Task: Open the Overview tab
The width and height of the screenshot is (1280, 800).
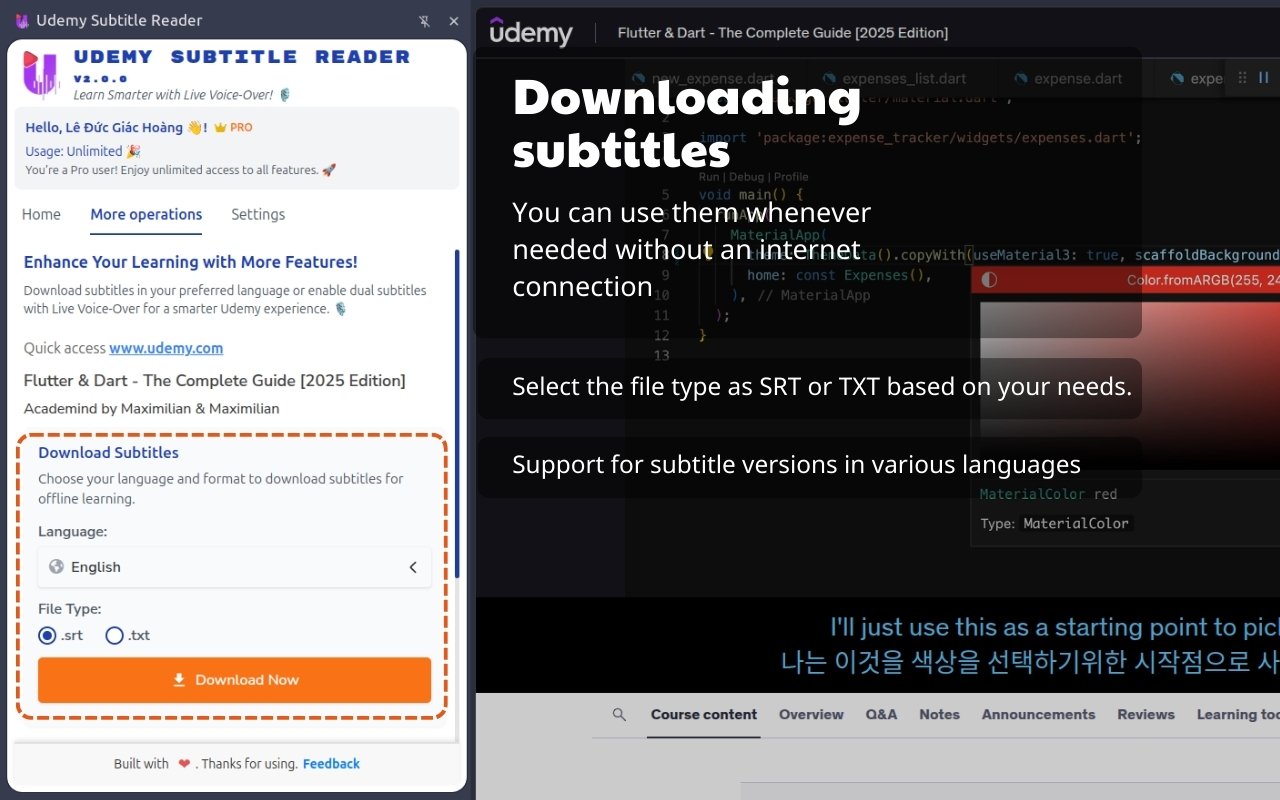Action: [x=811, y=714]
